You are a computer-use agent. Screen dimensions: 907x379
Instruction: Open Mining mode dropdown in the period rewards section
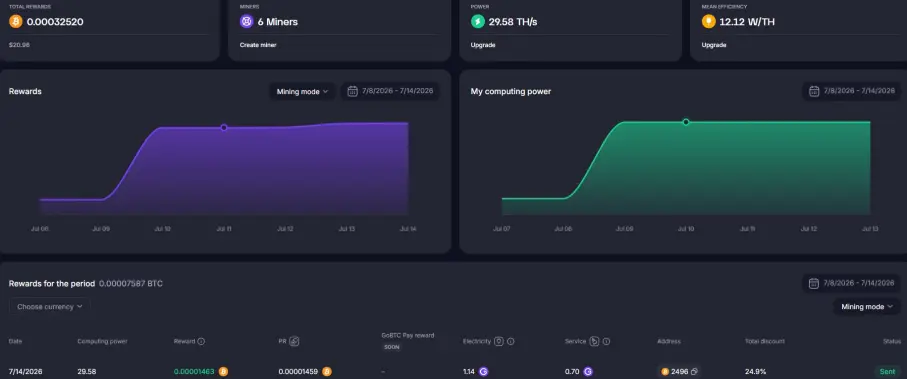[867, 307]
